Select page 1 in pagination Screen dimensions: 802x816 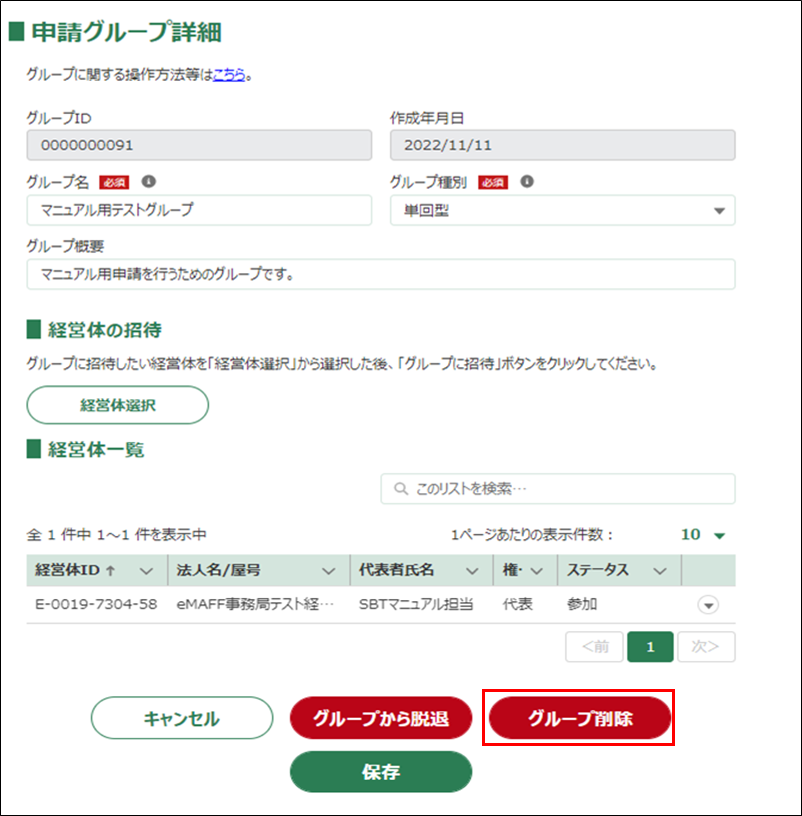click(x=650, y=647)
